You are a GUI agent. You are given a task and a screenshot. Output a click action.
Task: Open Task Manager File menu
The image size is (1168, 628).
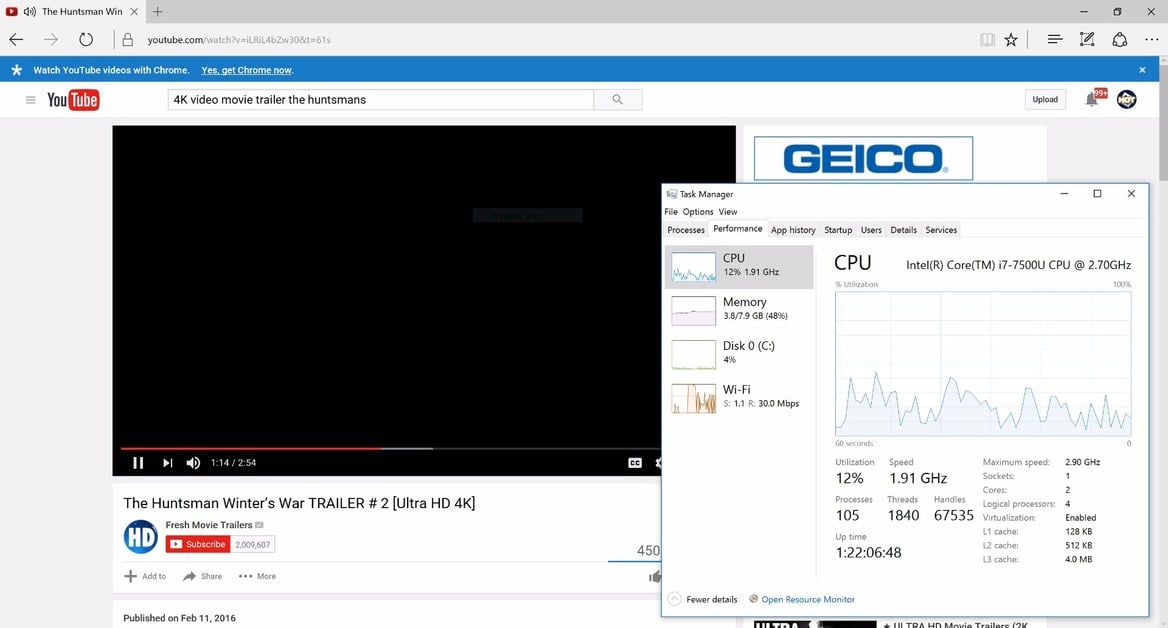(671, 212)
